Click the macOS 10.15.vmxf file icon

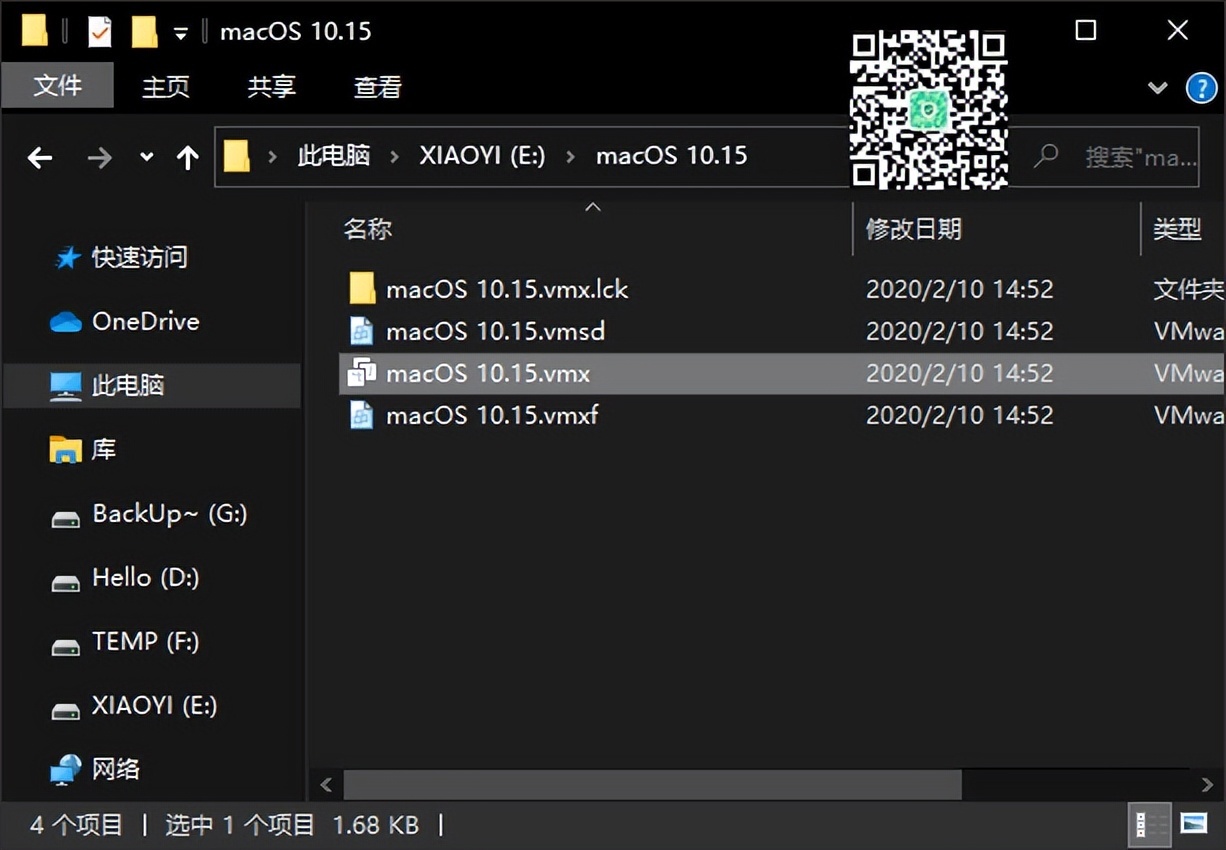click(361, 415)
